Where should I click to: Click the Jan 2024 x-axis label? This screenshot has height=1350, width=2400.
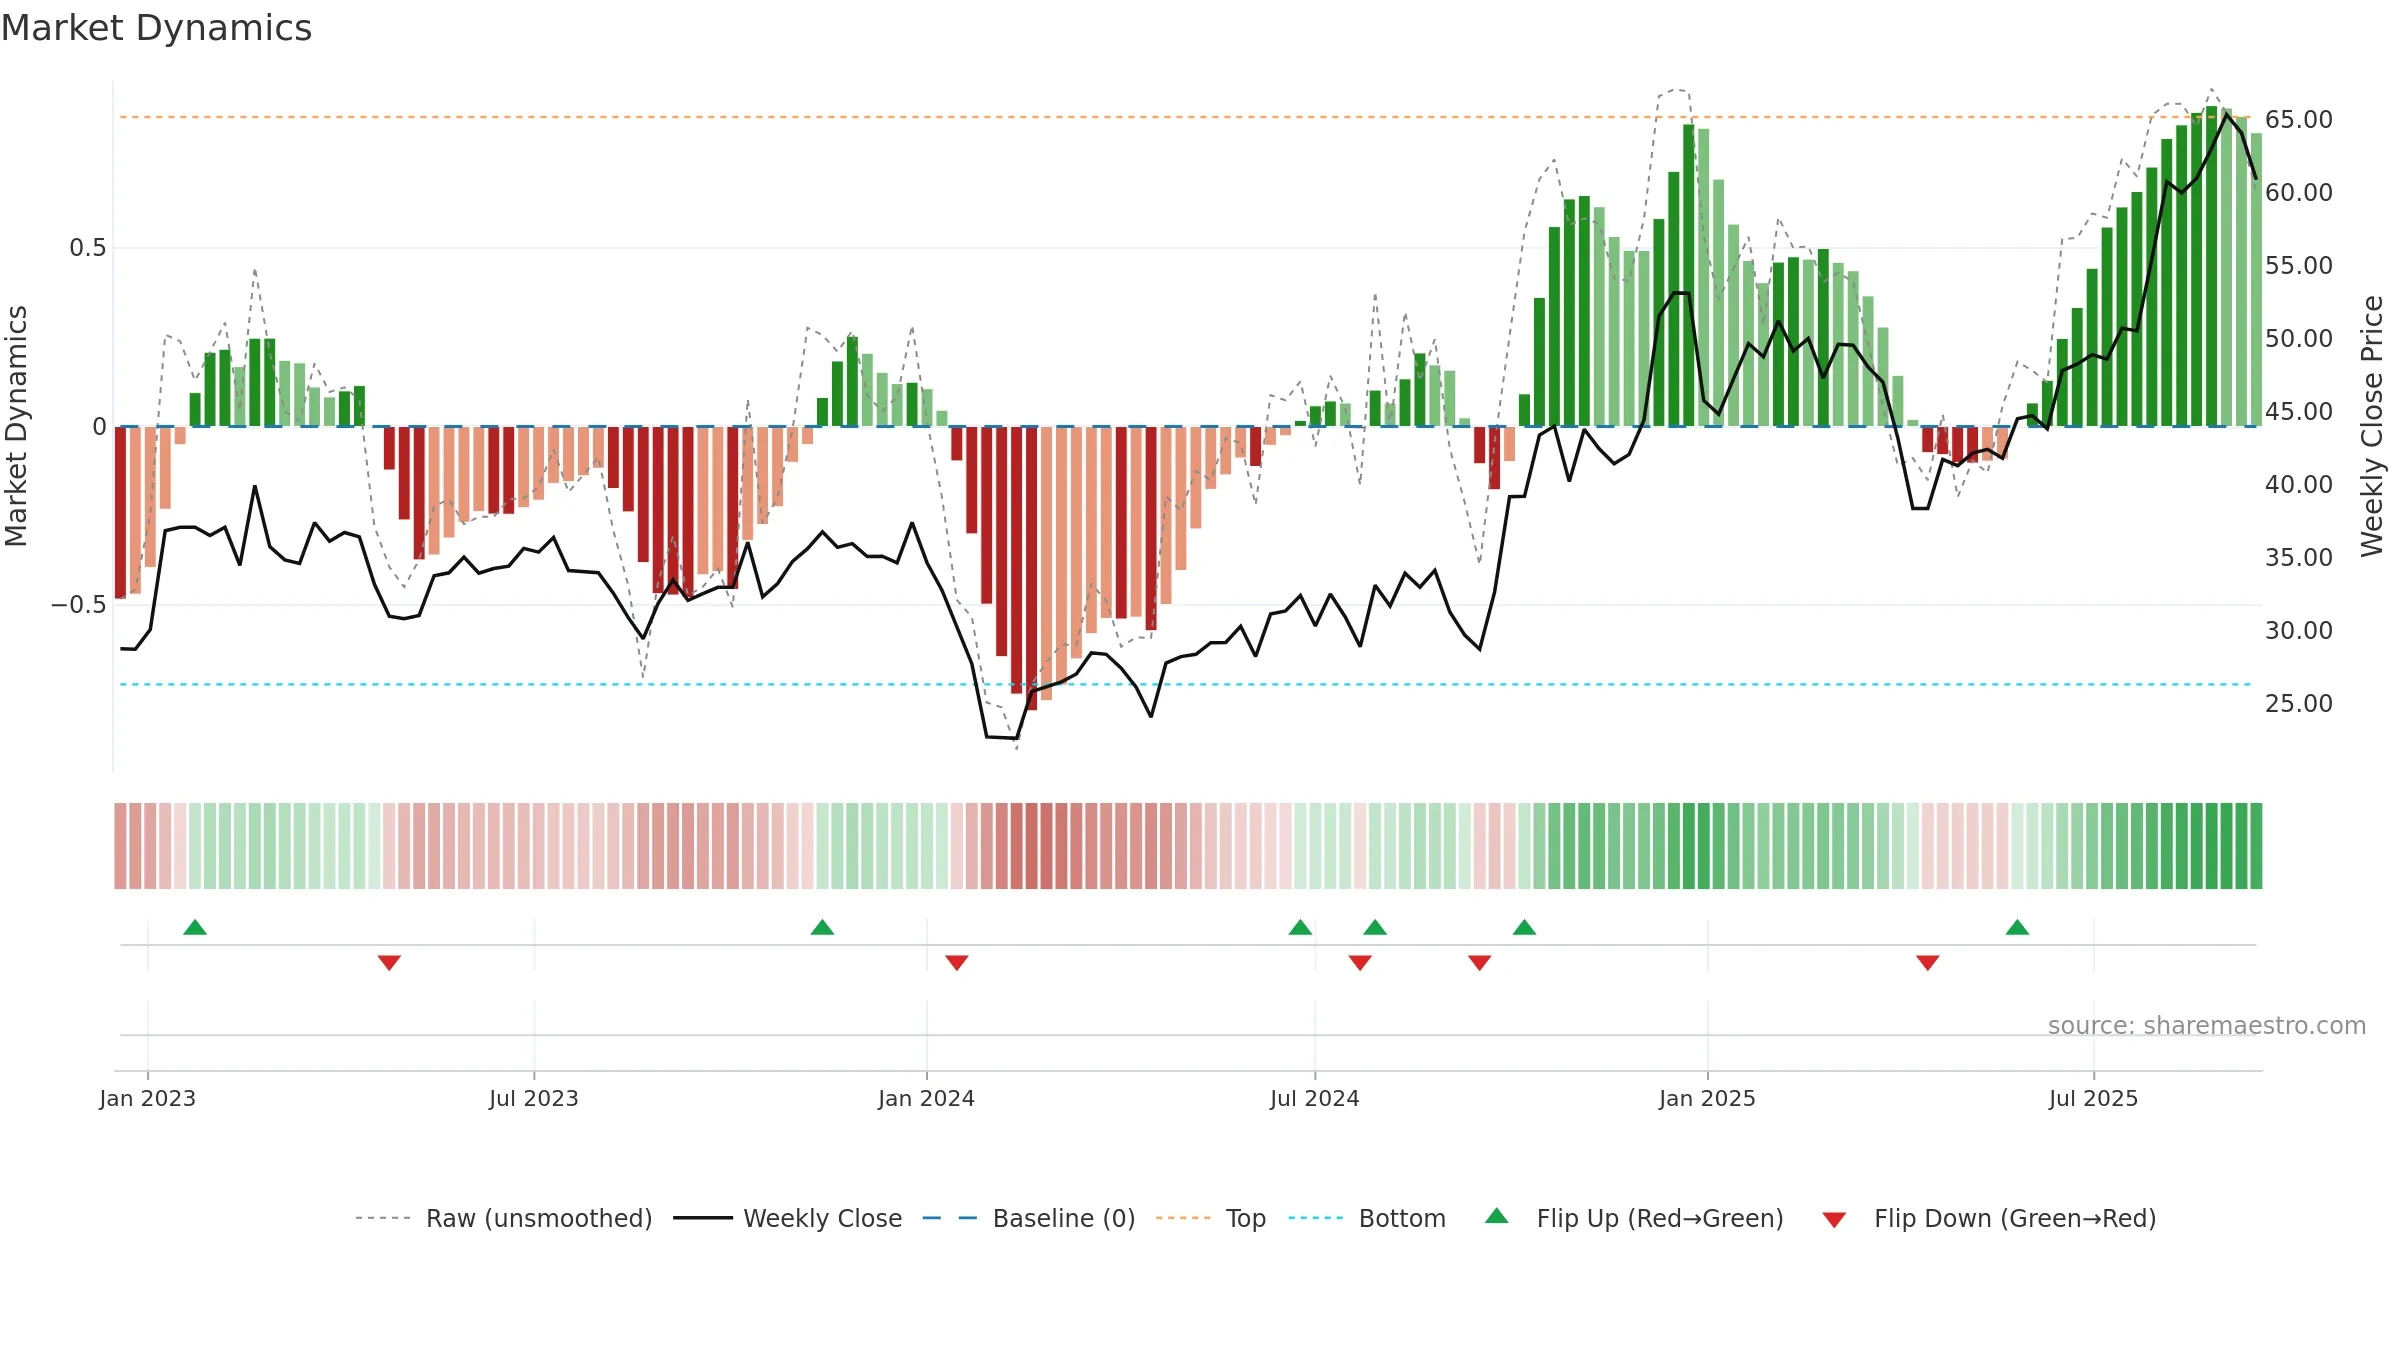coord(927,1098)
